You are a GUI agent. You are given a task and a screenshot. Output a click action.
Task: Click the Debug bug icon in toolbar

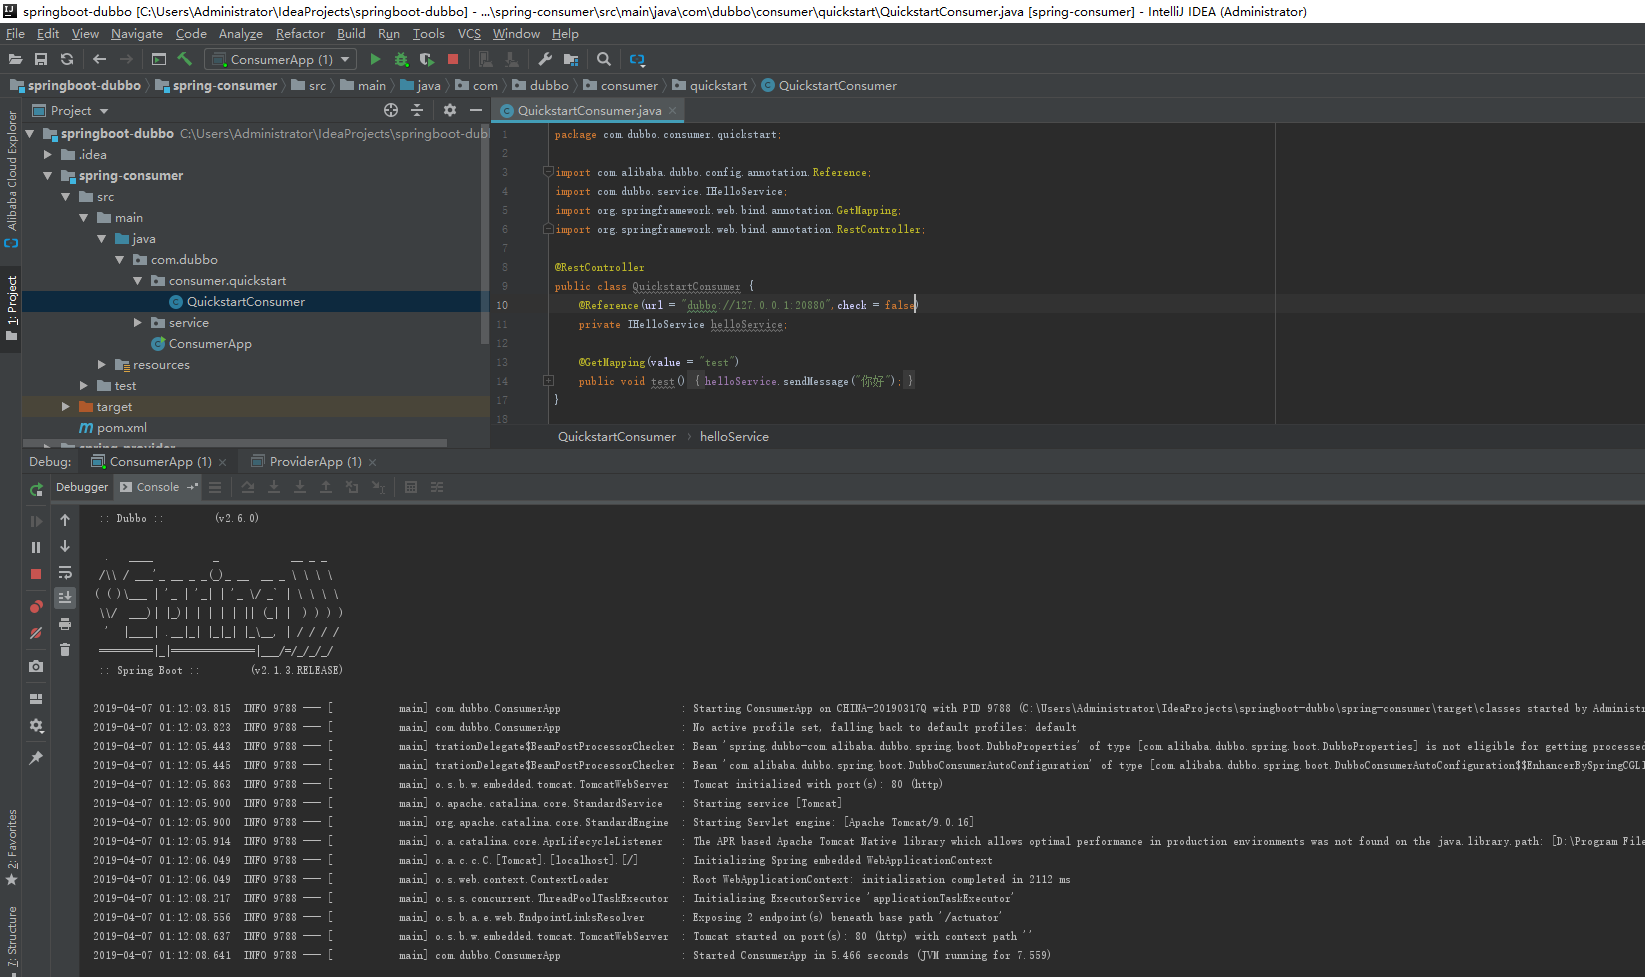pos(401,60)
